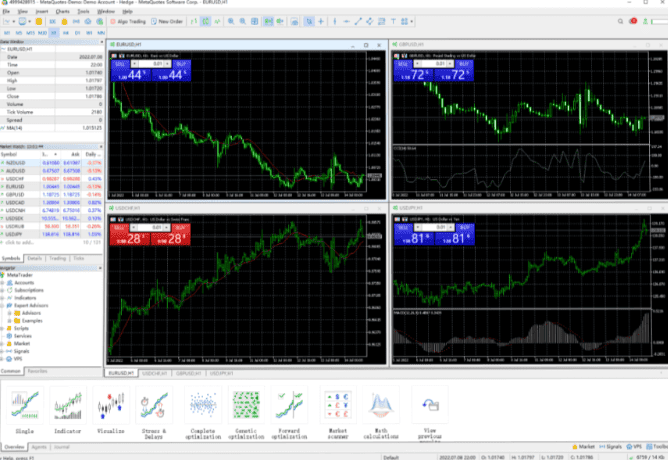
Task: Open Market link in the status bar
Action: pos(583,446)
